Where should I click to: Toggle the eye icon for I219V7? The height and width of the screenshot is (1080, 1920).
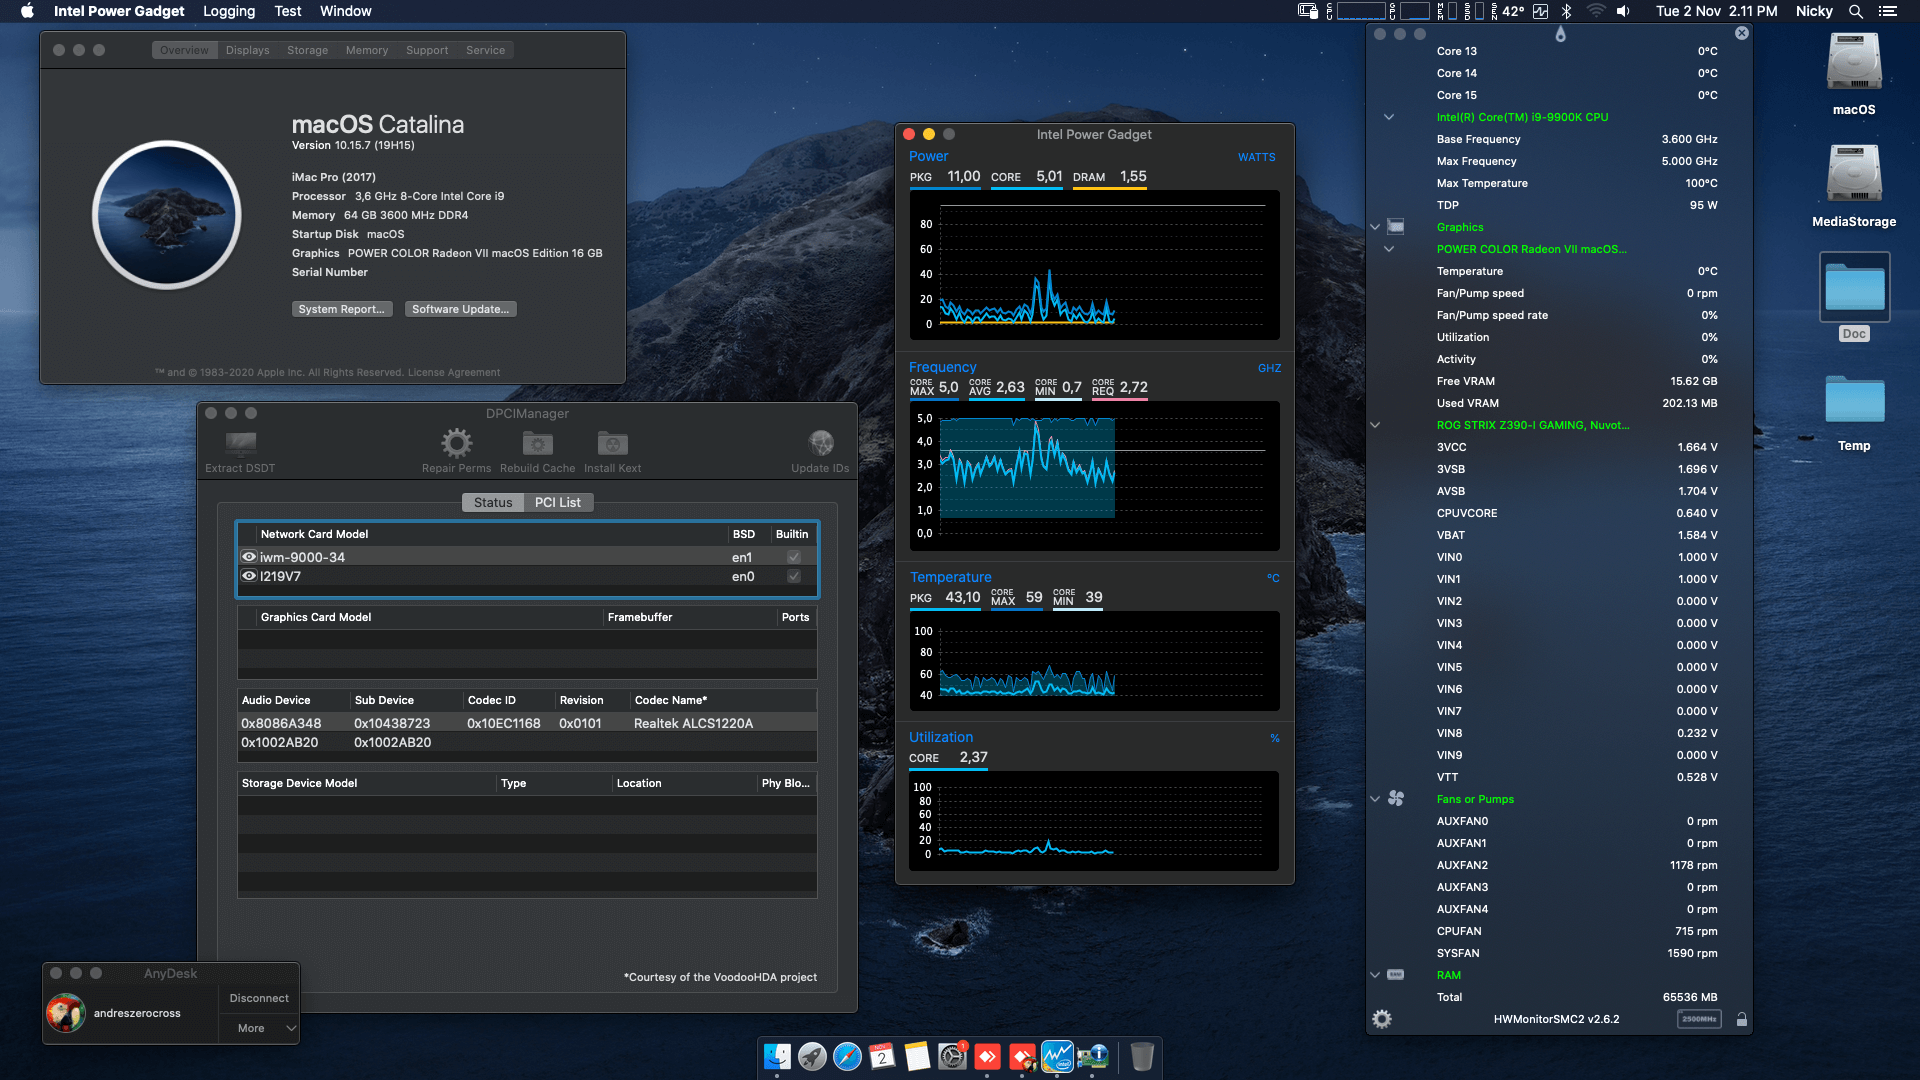pyautogui.click(x=249, y=576)
